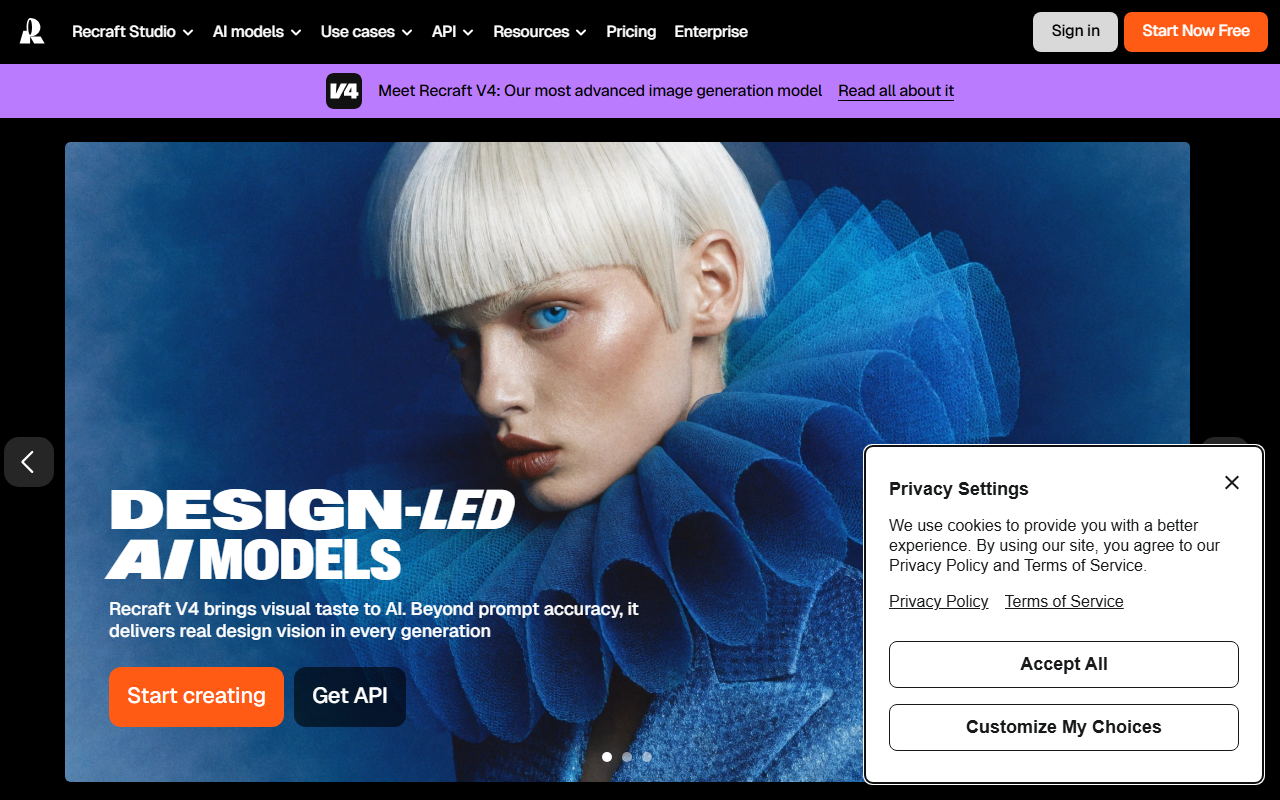Select the first carousel dot
Image resolution: width=1280 pixels, height=800 pixels.
point(607,757)
